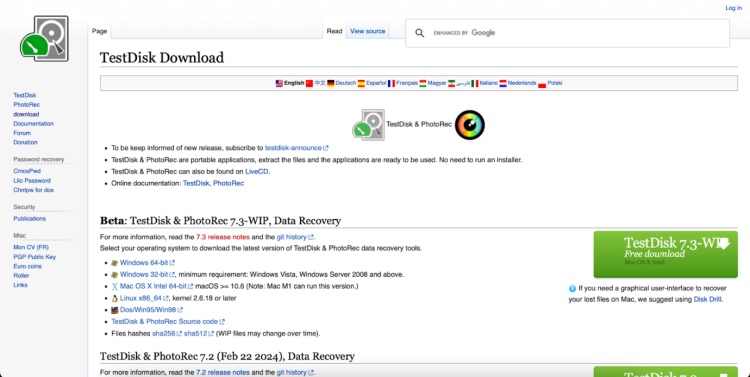Open the Publications link
The height and width of the screenshot is (377, 750).
(x=30, y=219)
